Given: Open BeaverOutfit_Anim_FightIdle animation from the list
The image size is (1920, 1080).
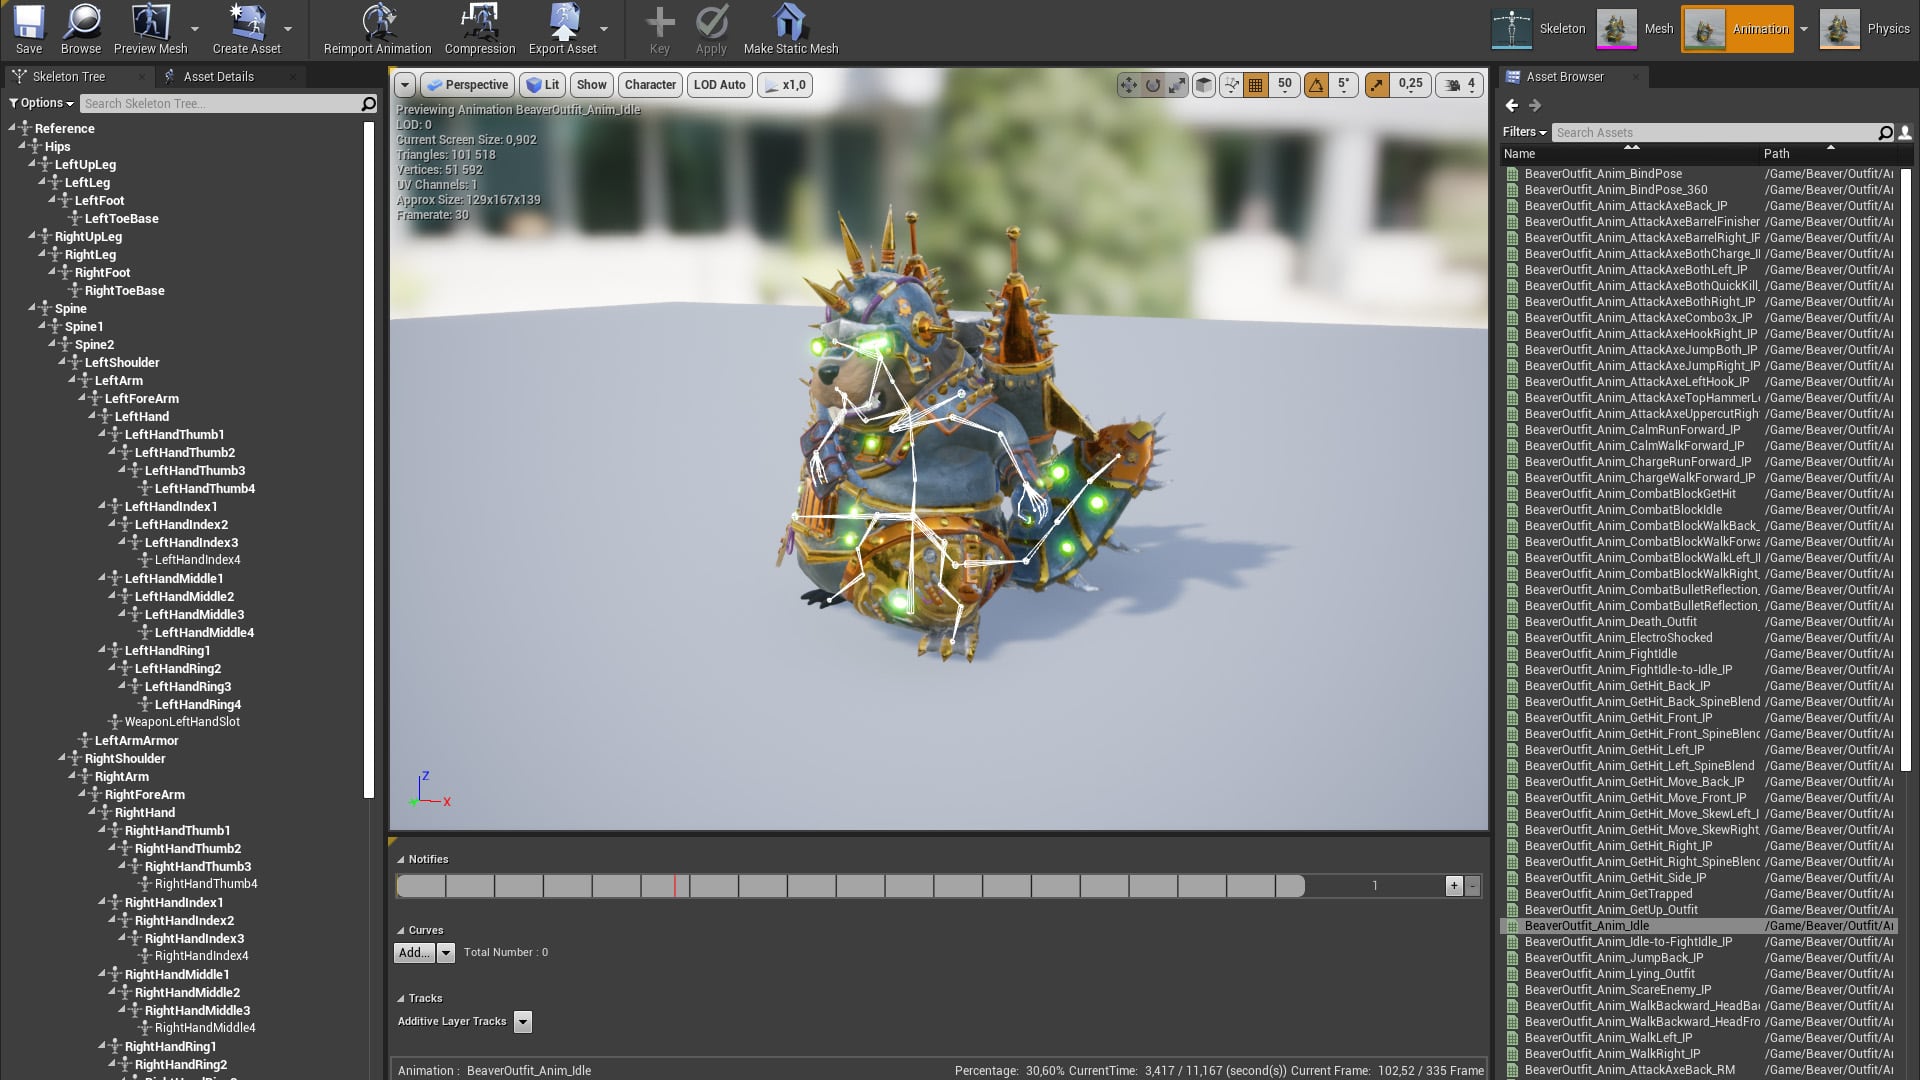Looking at the screenshot, I should [x=1600, y=654].
